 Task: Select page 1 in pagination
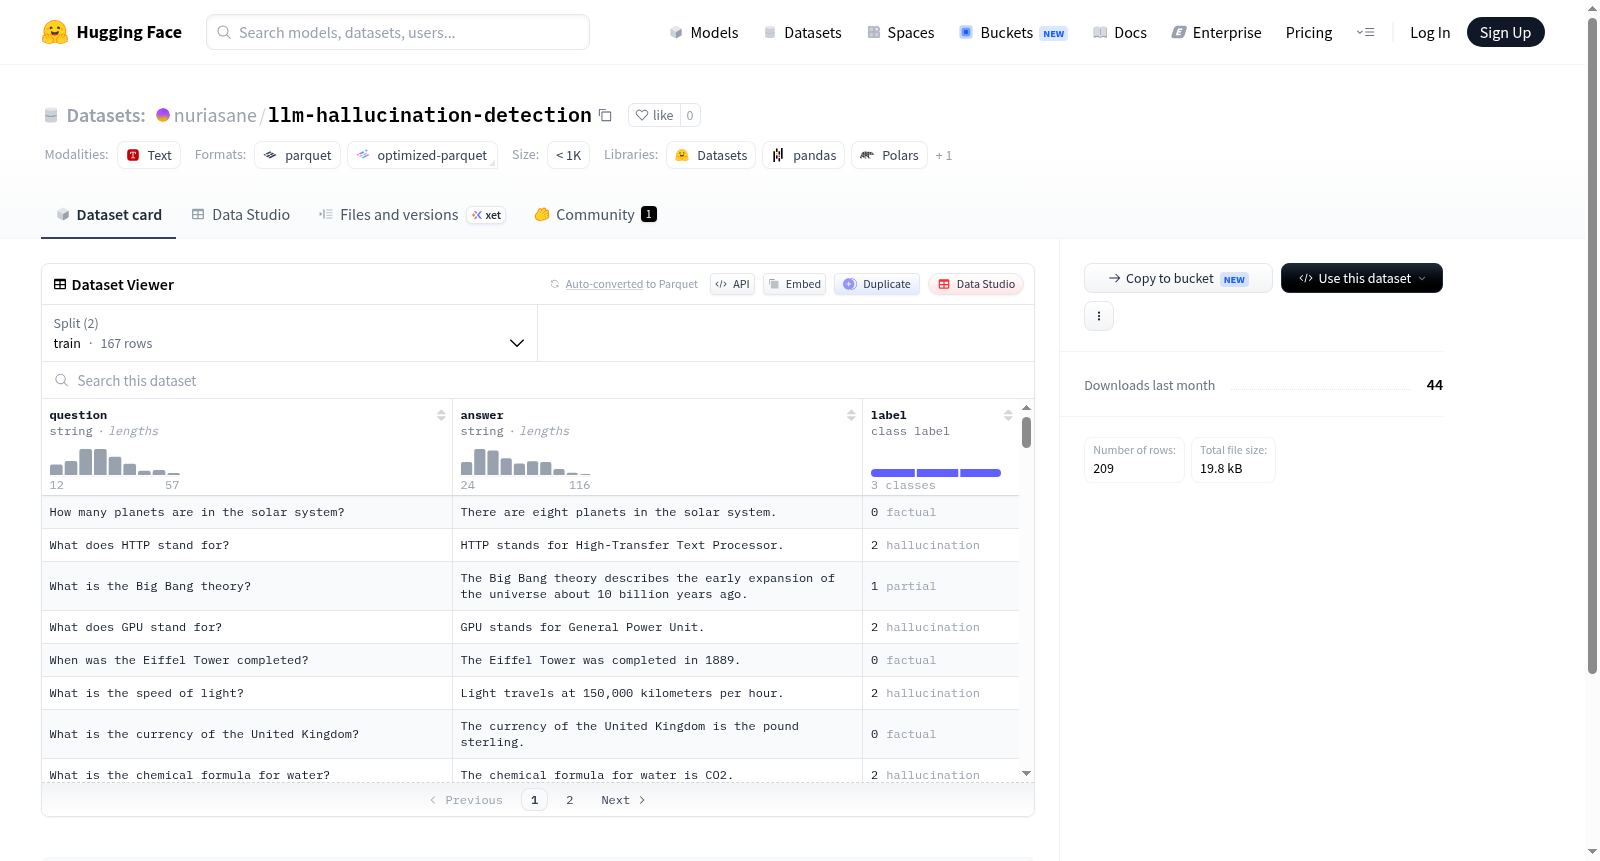534,800
